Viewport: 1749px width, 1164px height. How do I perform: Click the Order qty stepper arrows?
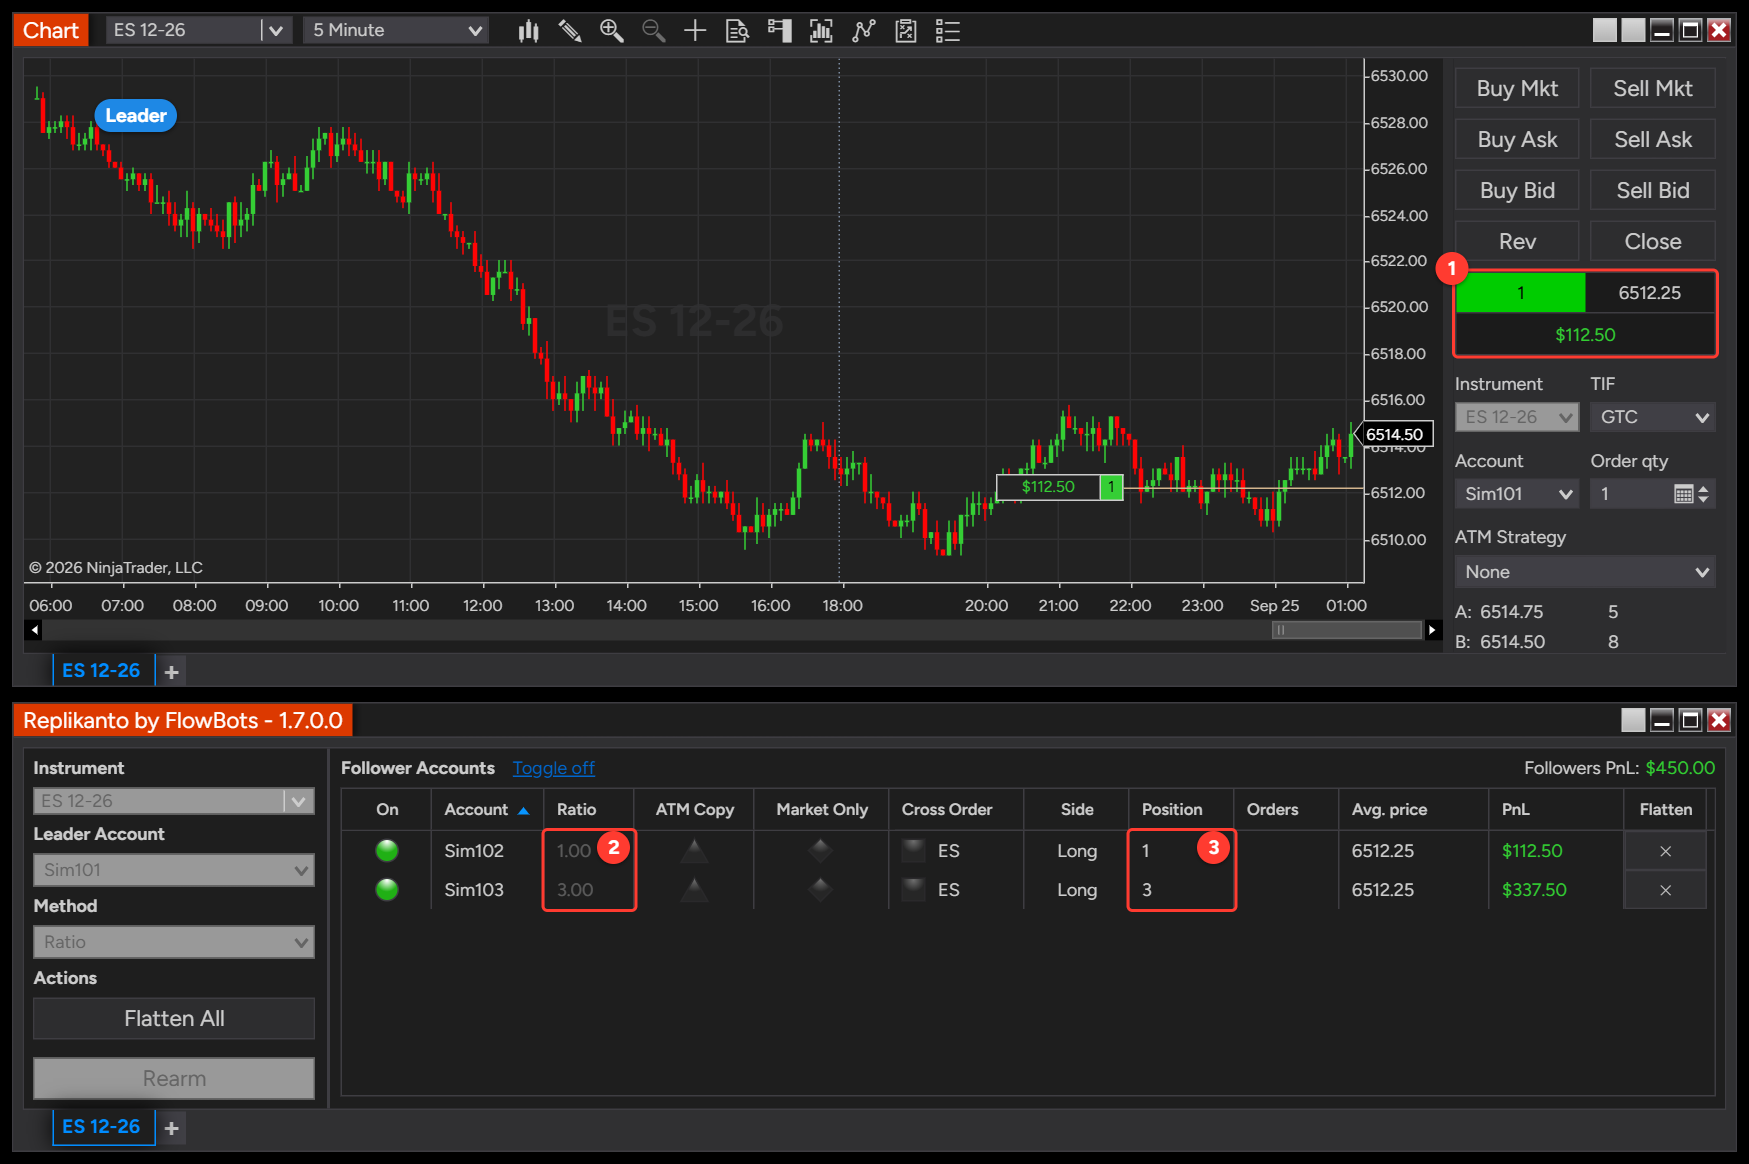pos(1704,494)
